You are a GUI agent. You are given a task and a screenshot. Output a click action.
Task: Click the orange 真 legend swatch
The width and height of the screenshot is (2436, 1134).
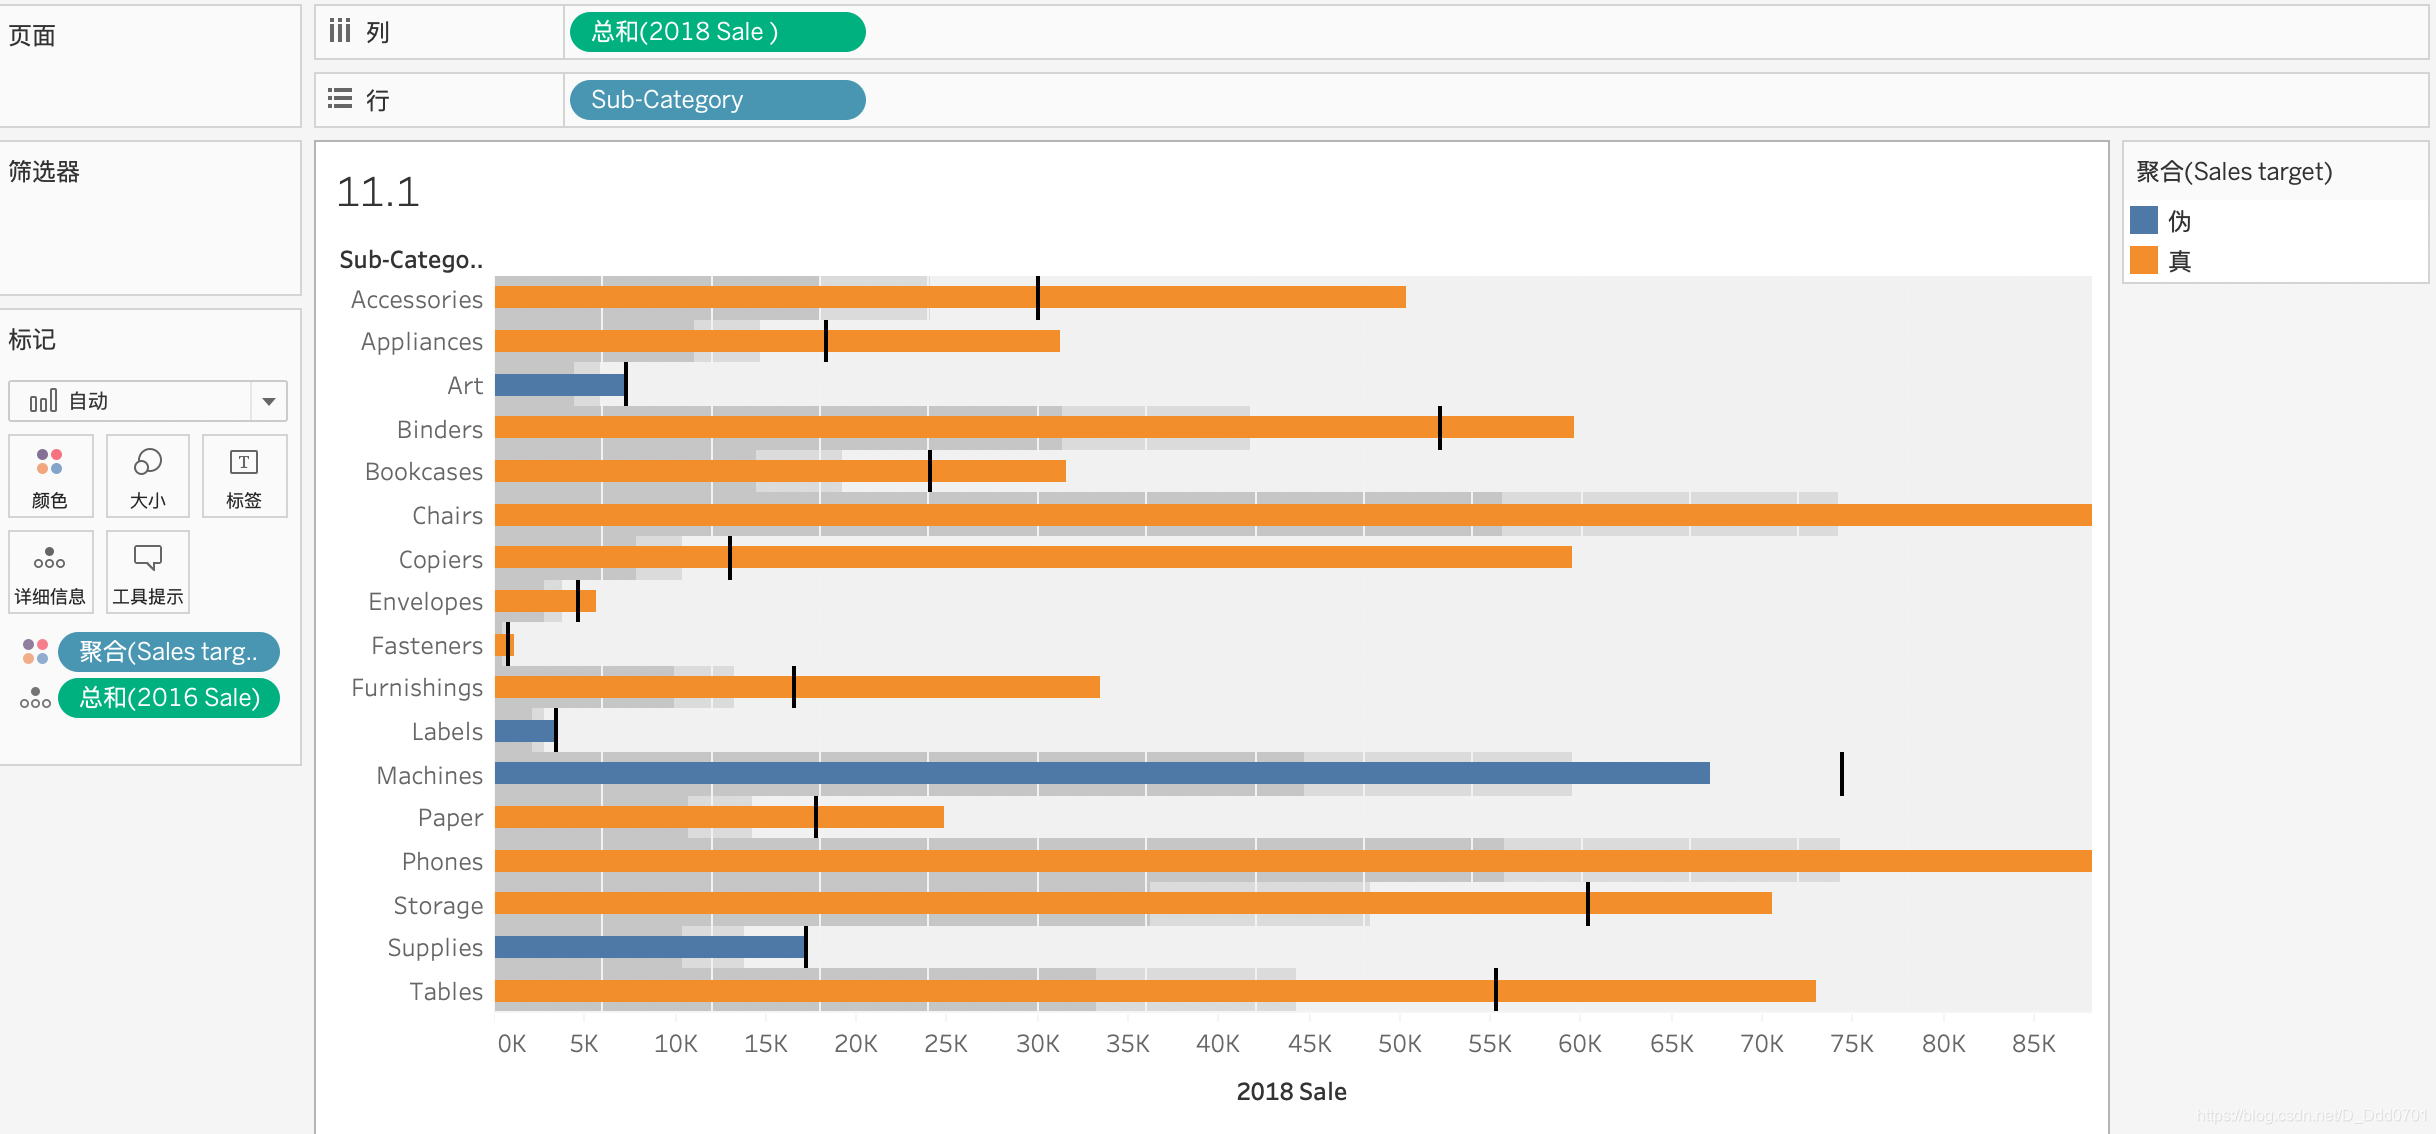point(2144,260)
